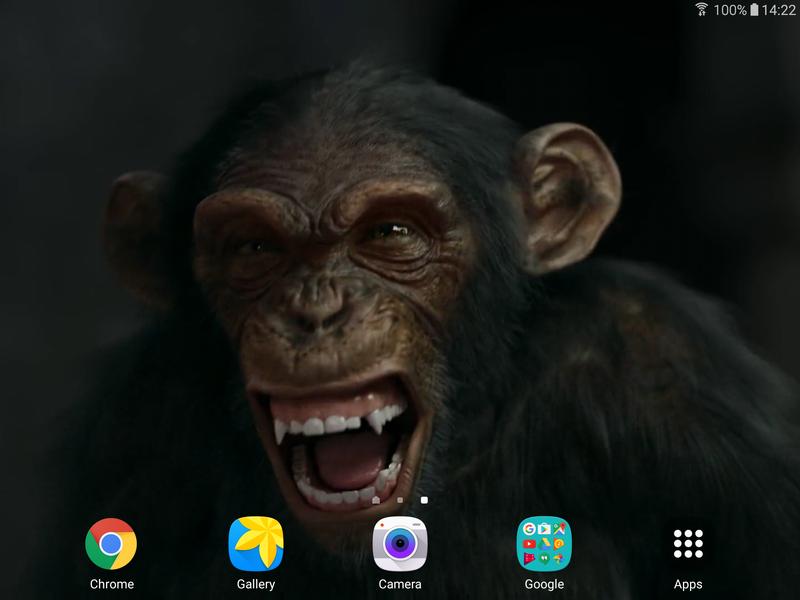Open the Apps drawer grid
Screen dimensions: 800x600
pos(688,544)
